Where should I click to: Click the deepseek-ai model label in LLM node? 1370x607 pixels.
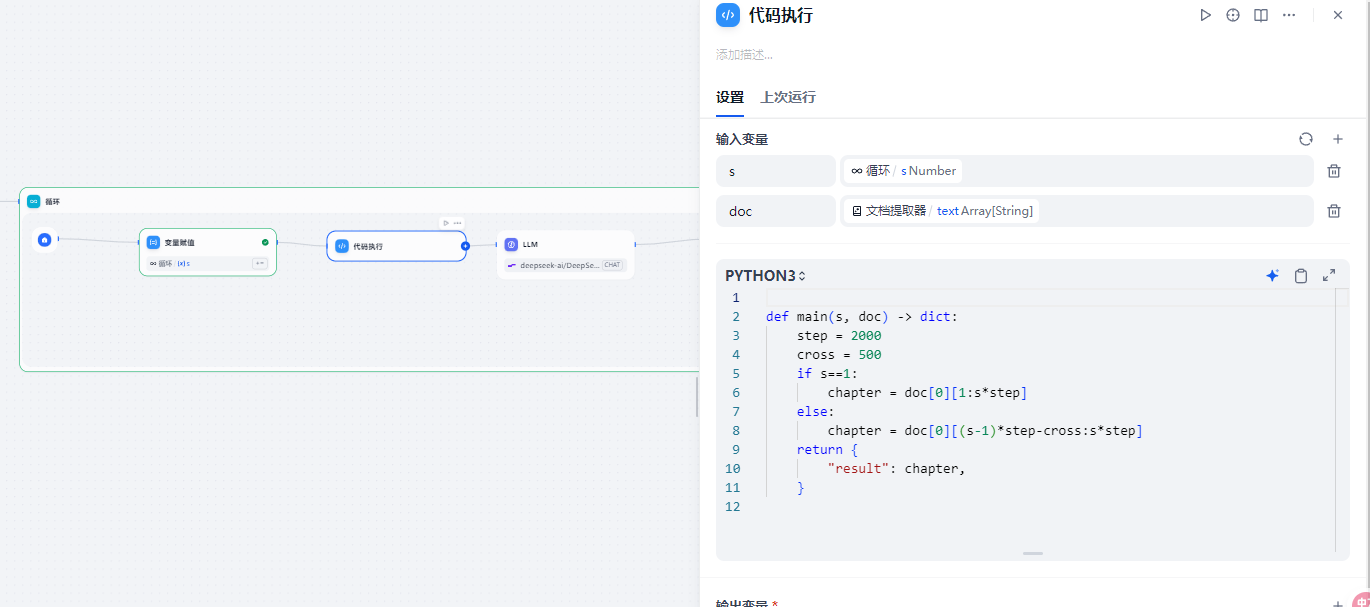pos(559,265)
